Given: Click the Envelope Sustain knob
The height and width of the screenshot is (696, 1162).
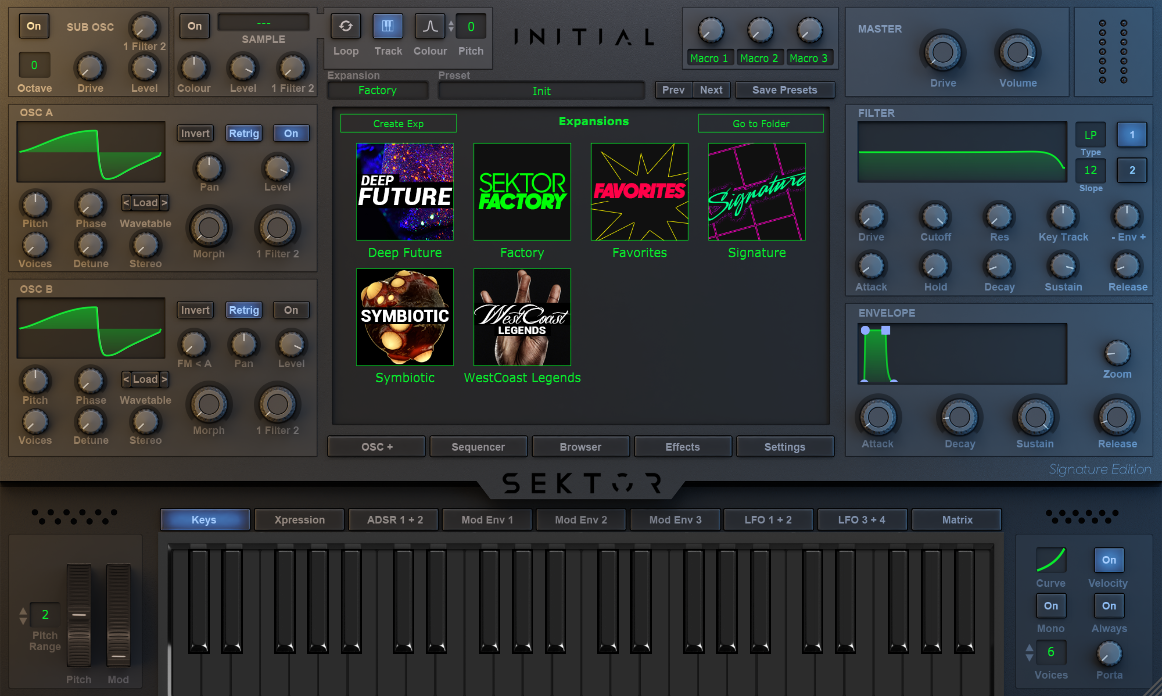Looking at the screenshot, I should pos(1035,417).
